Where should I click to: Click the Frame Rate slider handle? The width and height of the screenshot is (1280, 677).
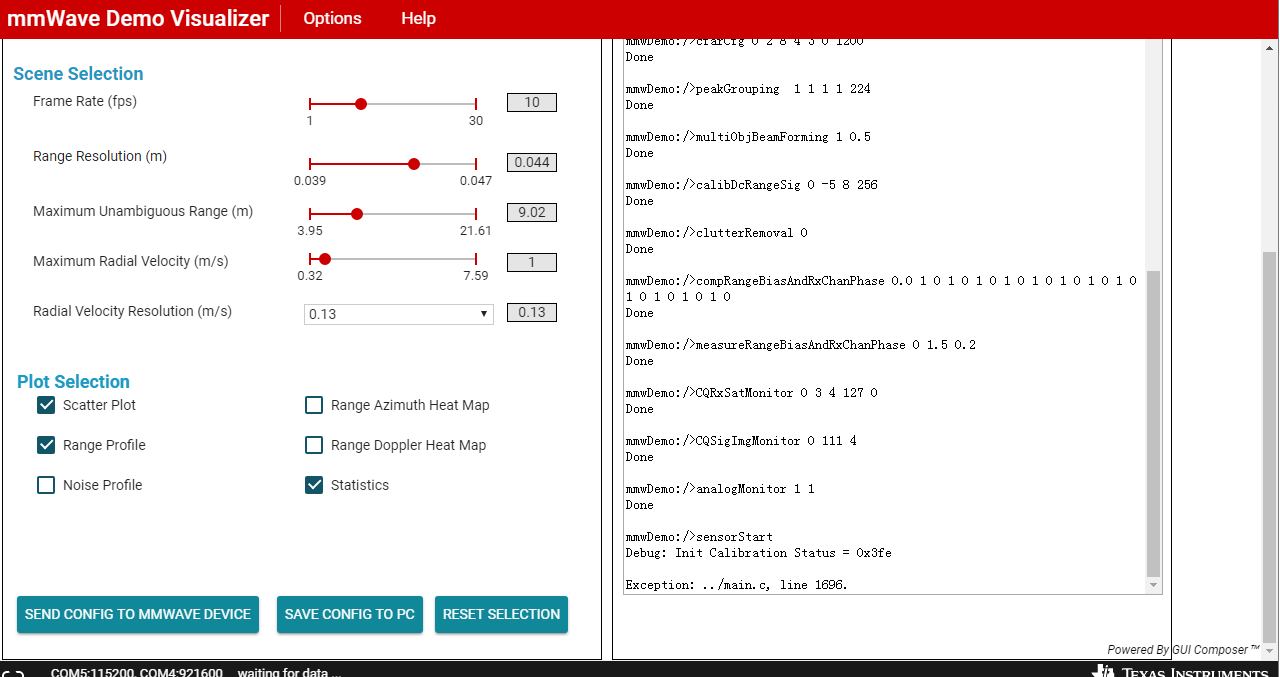click(x=361, y=104)
